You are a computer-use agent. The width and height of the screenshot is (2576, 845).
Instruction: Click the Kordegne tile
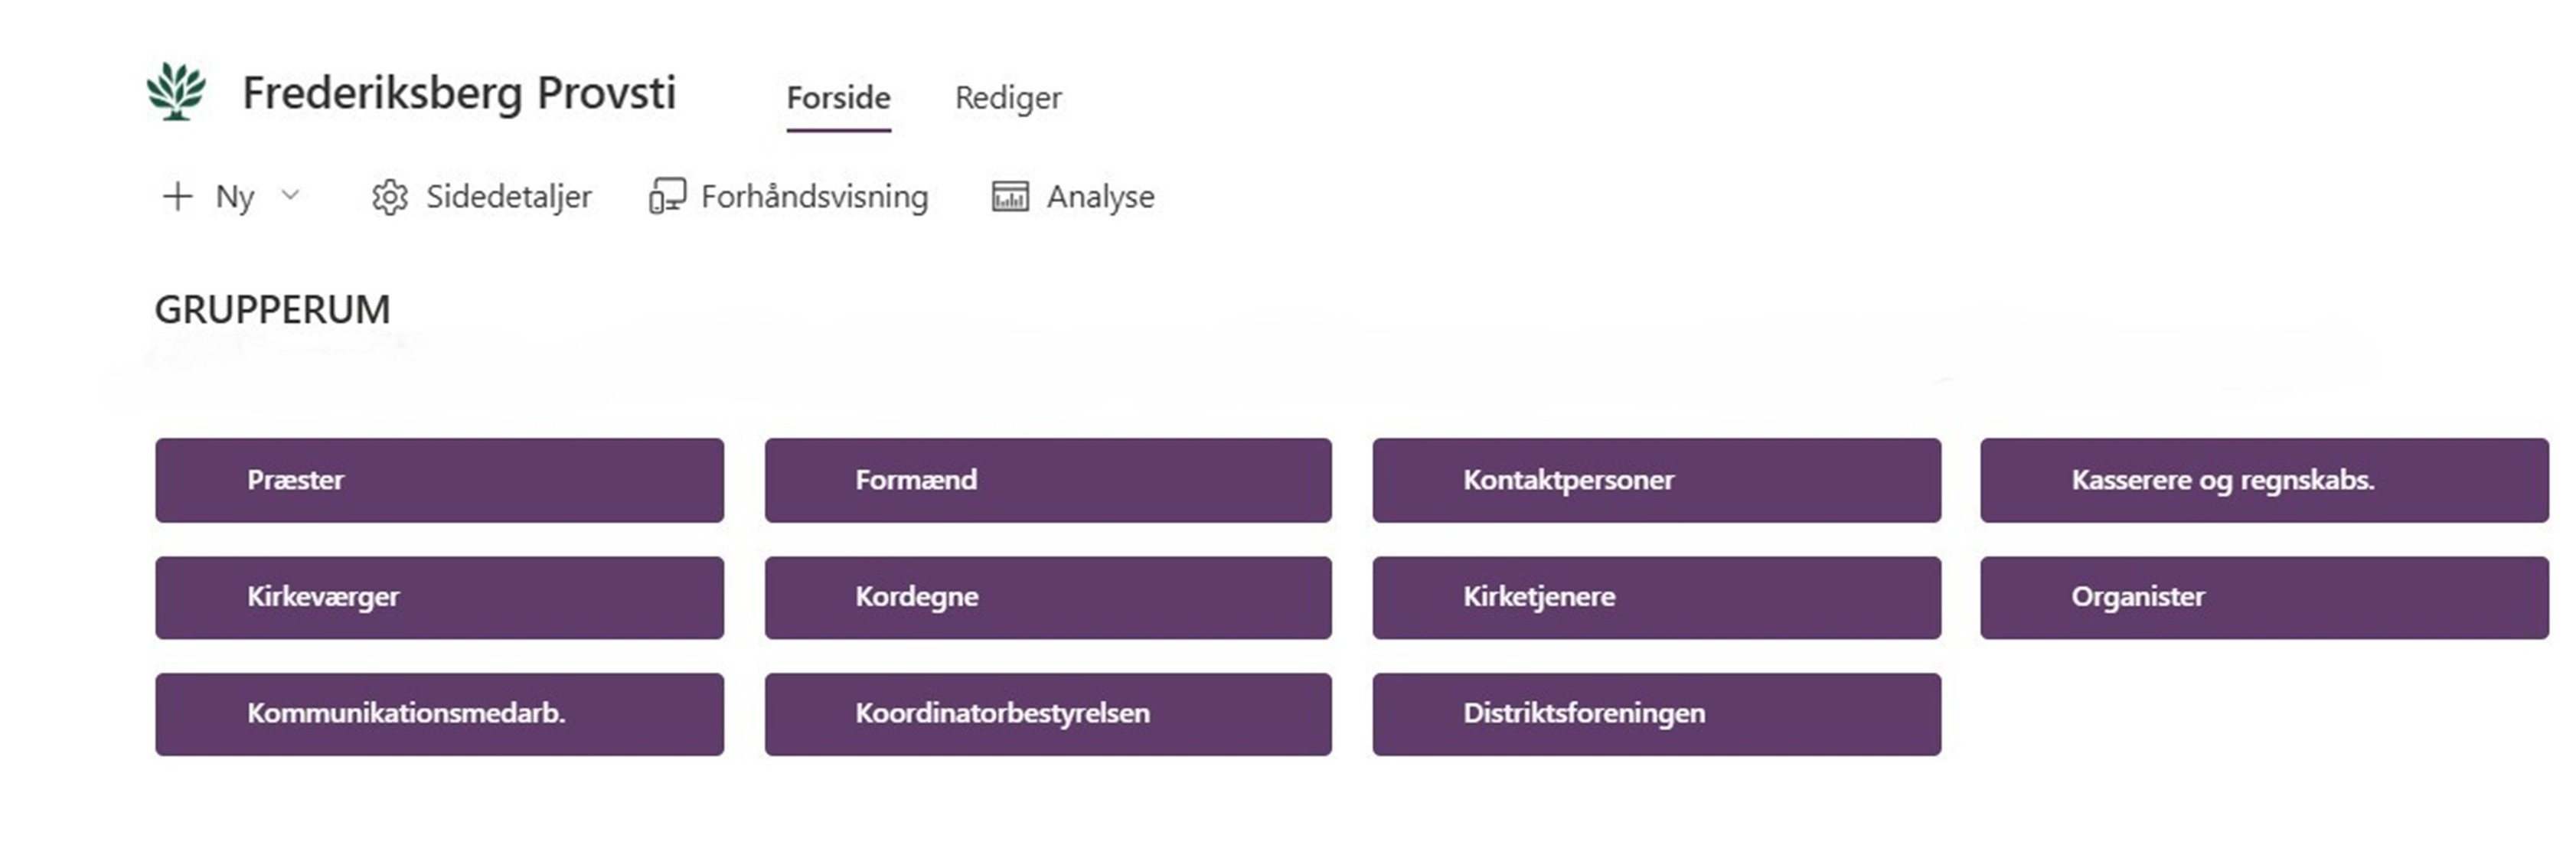[x=1048, y=597]
